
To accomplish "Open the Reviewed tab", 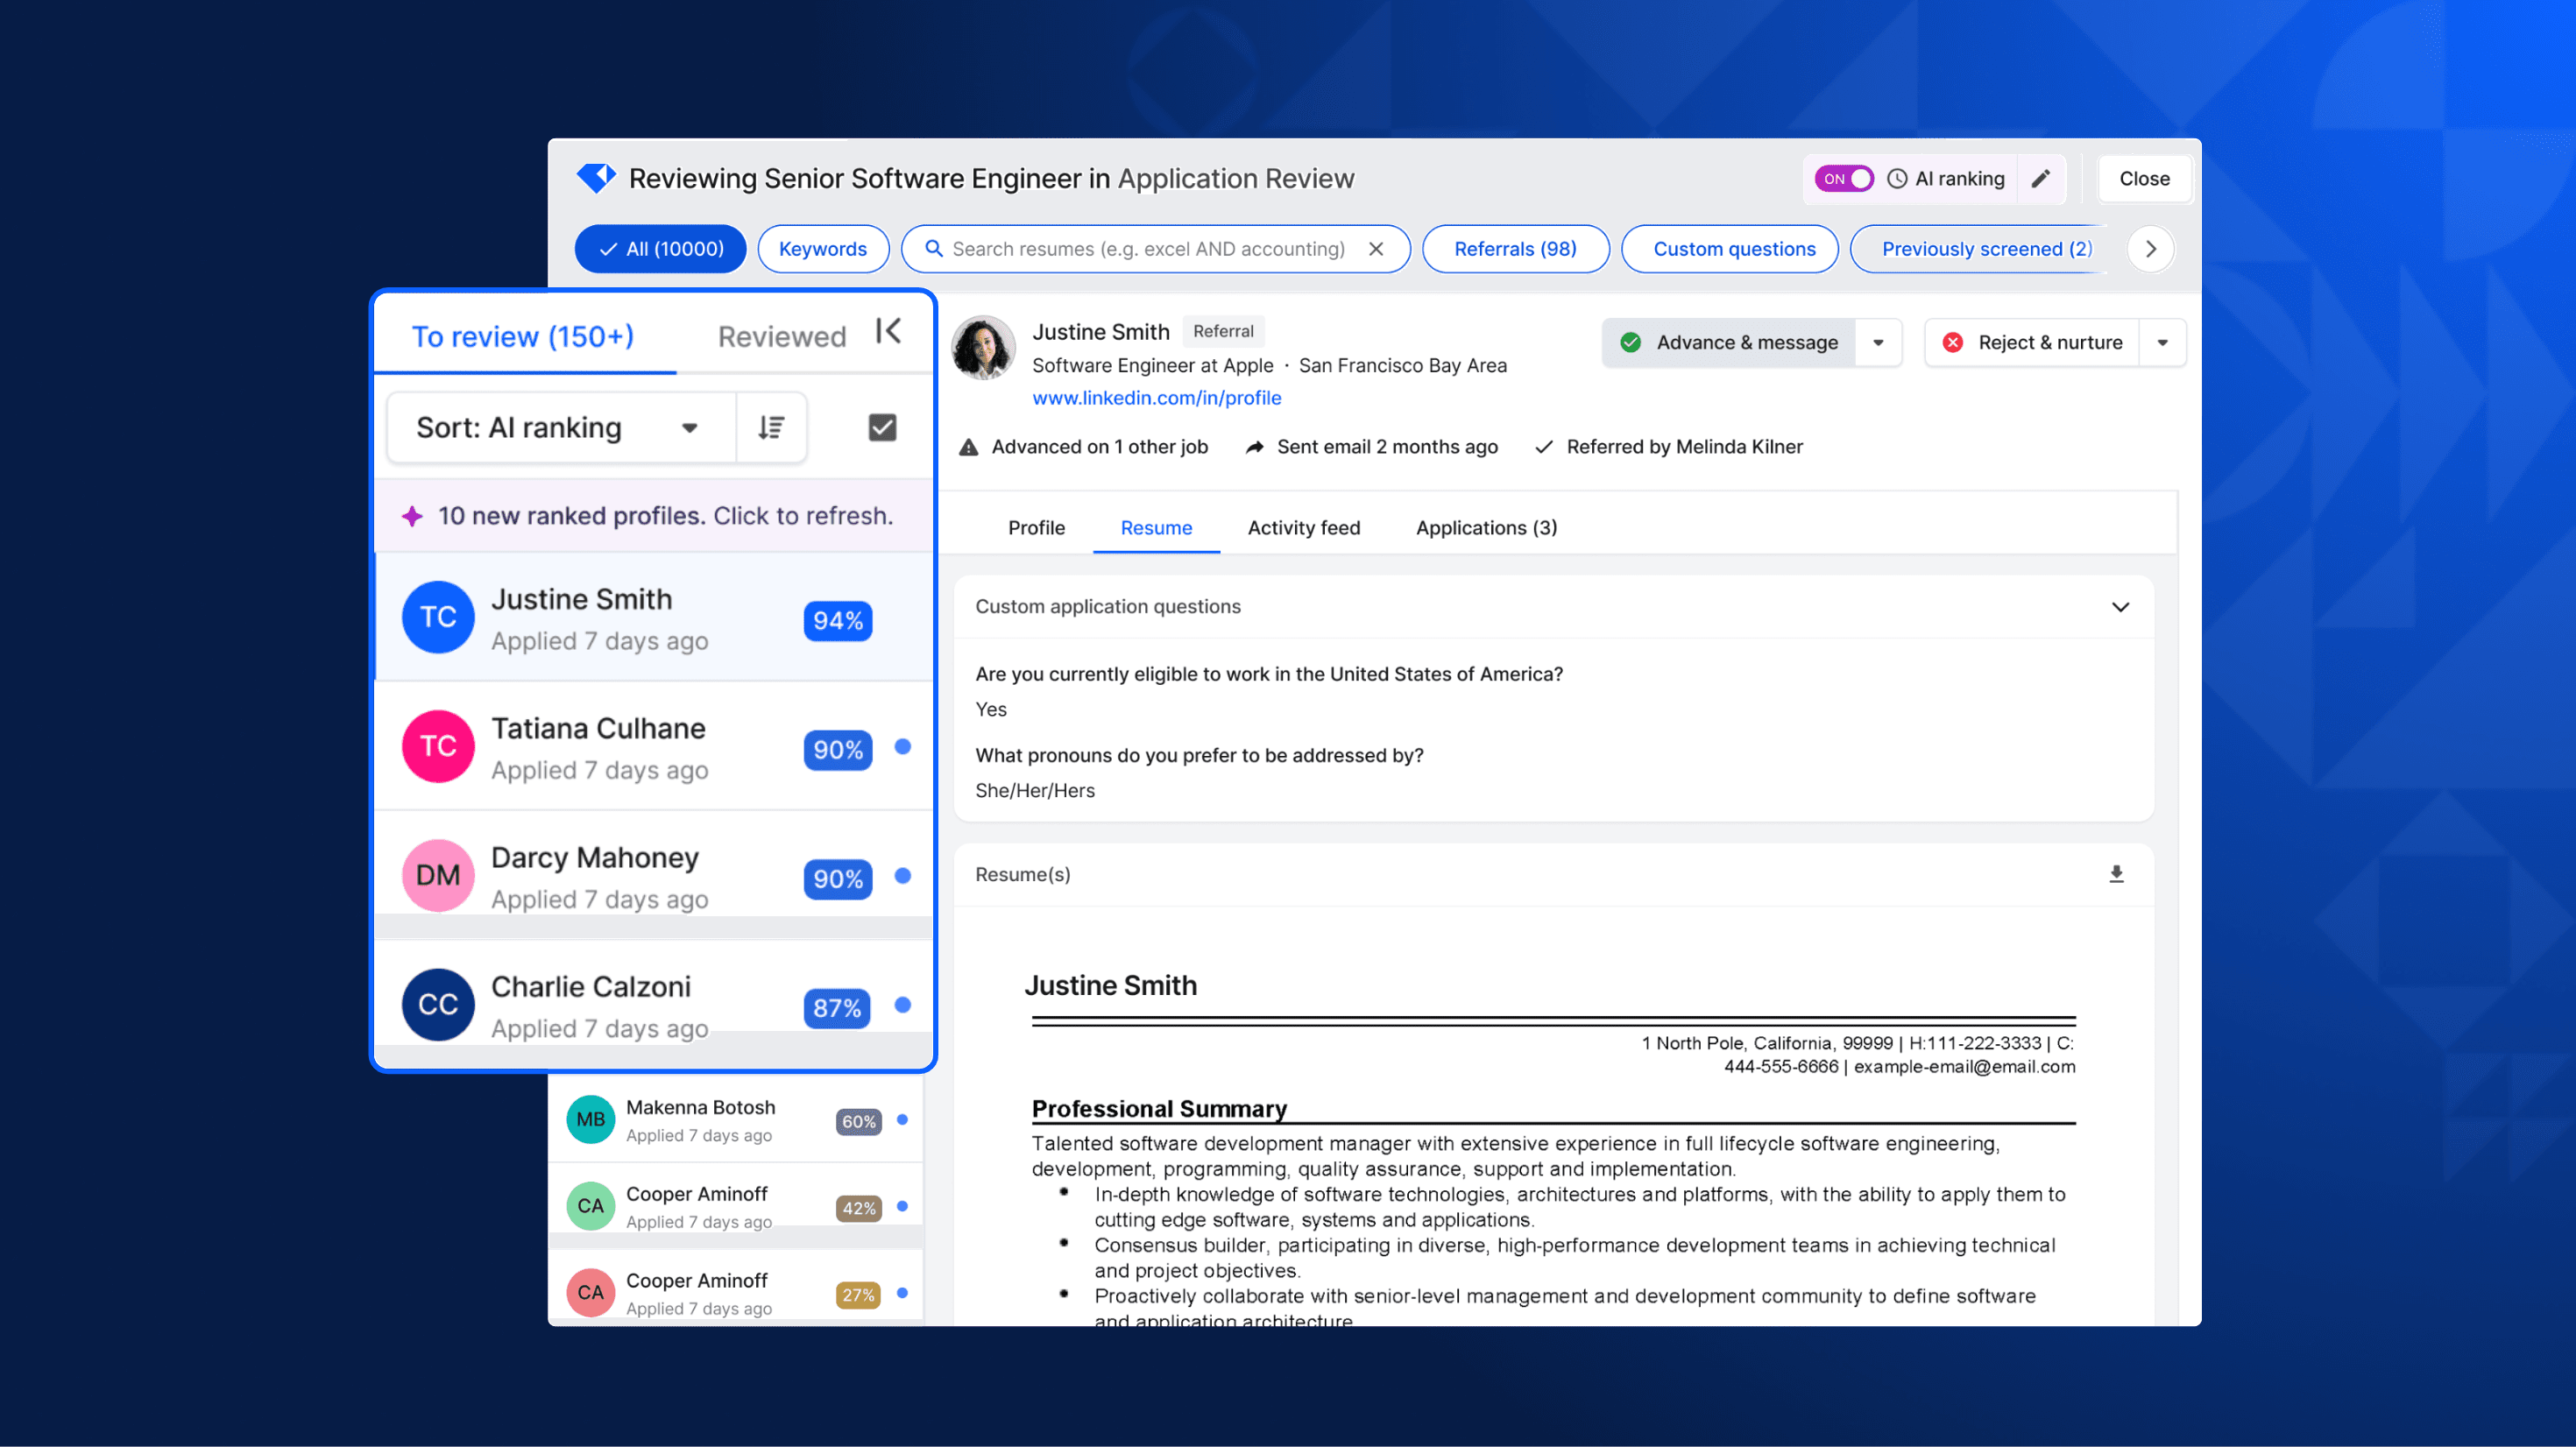I will coord(780,336).
